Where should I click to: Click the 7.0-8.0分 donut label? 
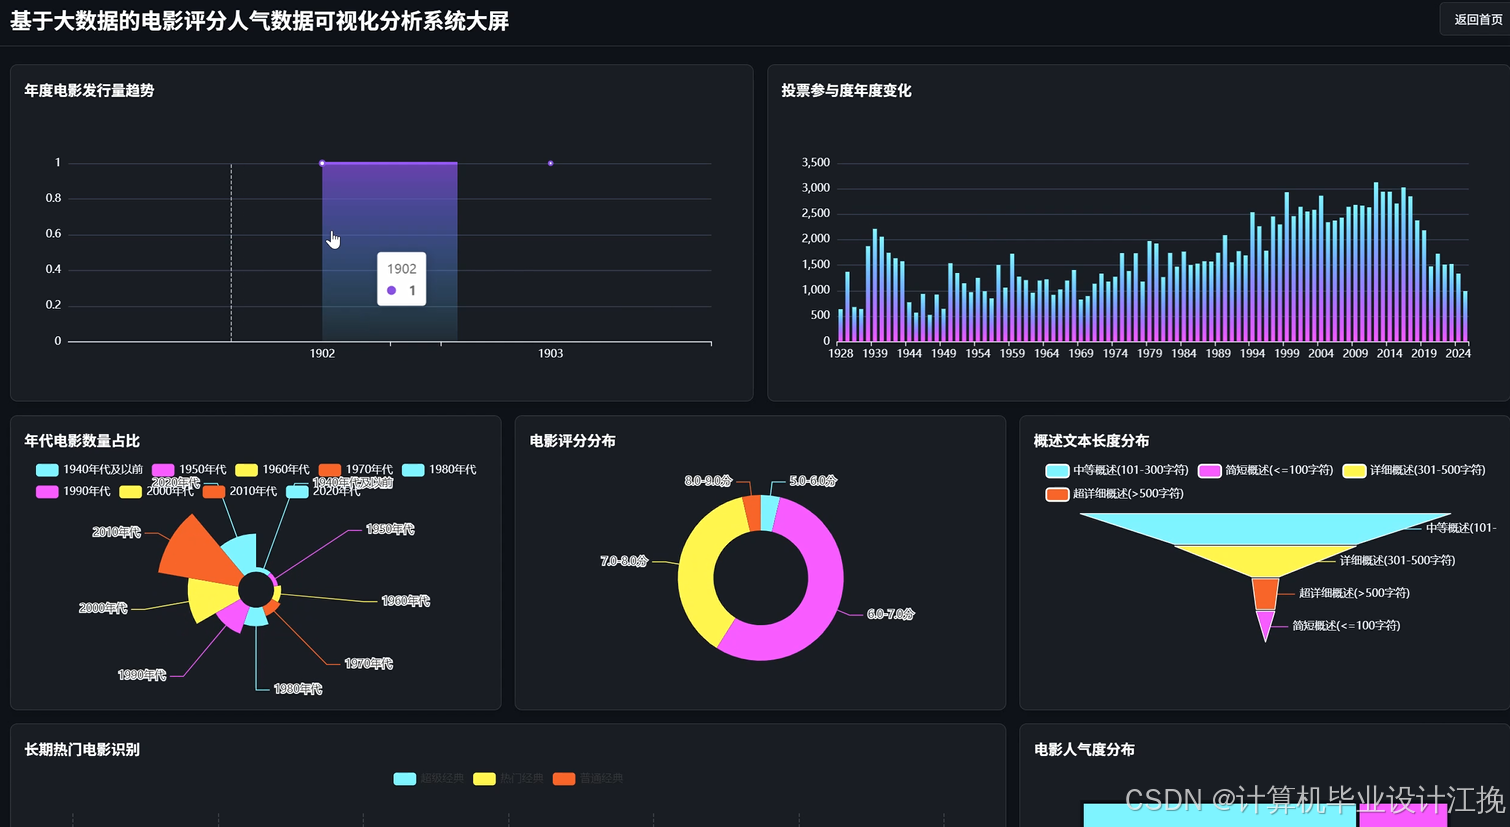pyautogui.click(x=624, y=561)
